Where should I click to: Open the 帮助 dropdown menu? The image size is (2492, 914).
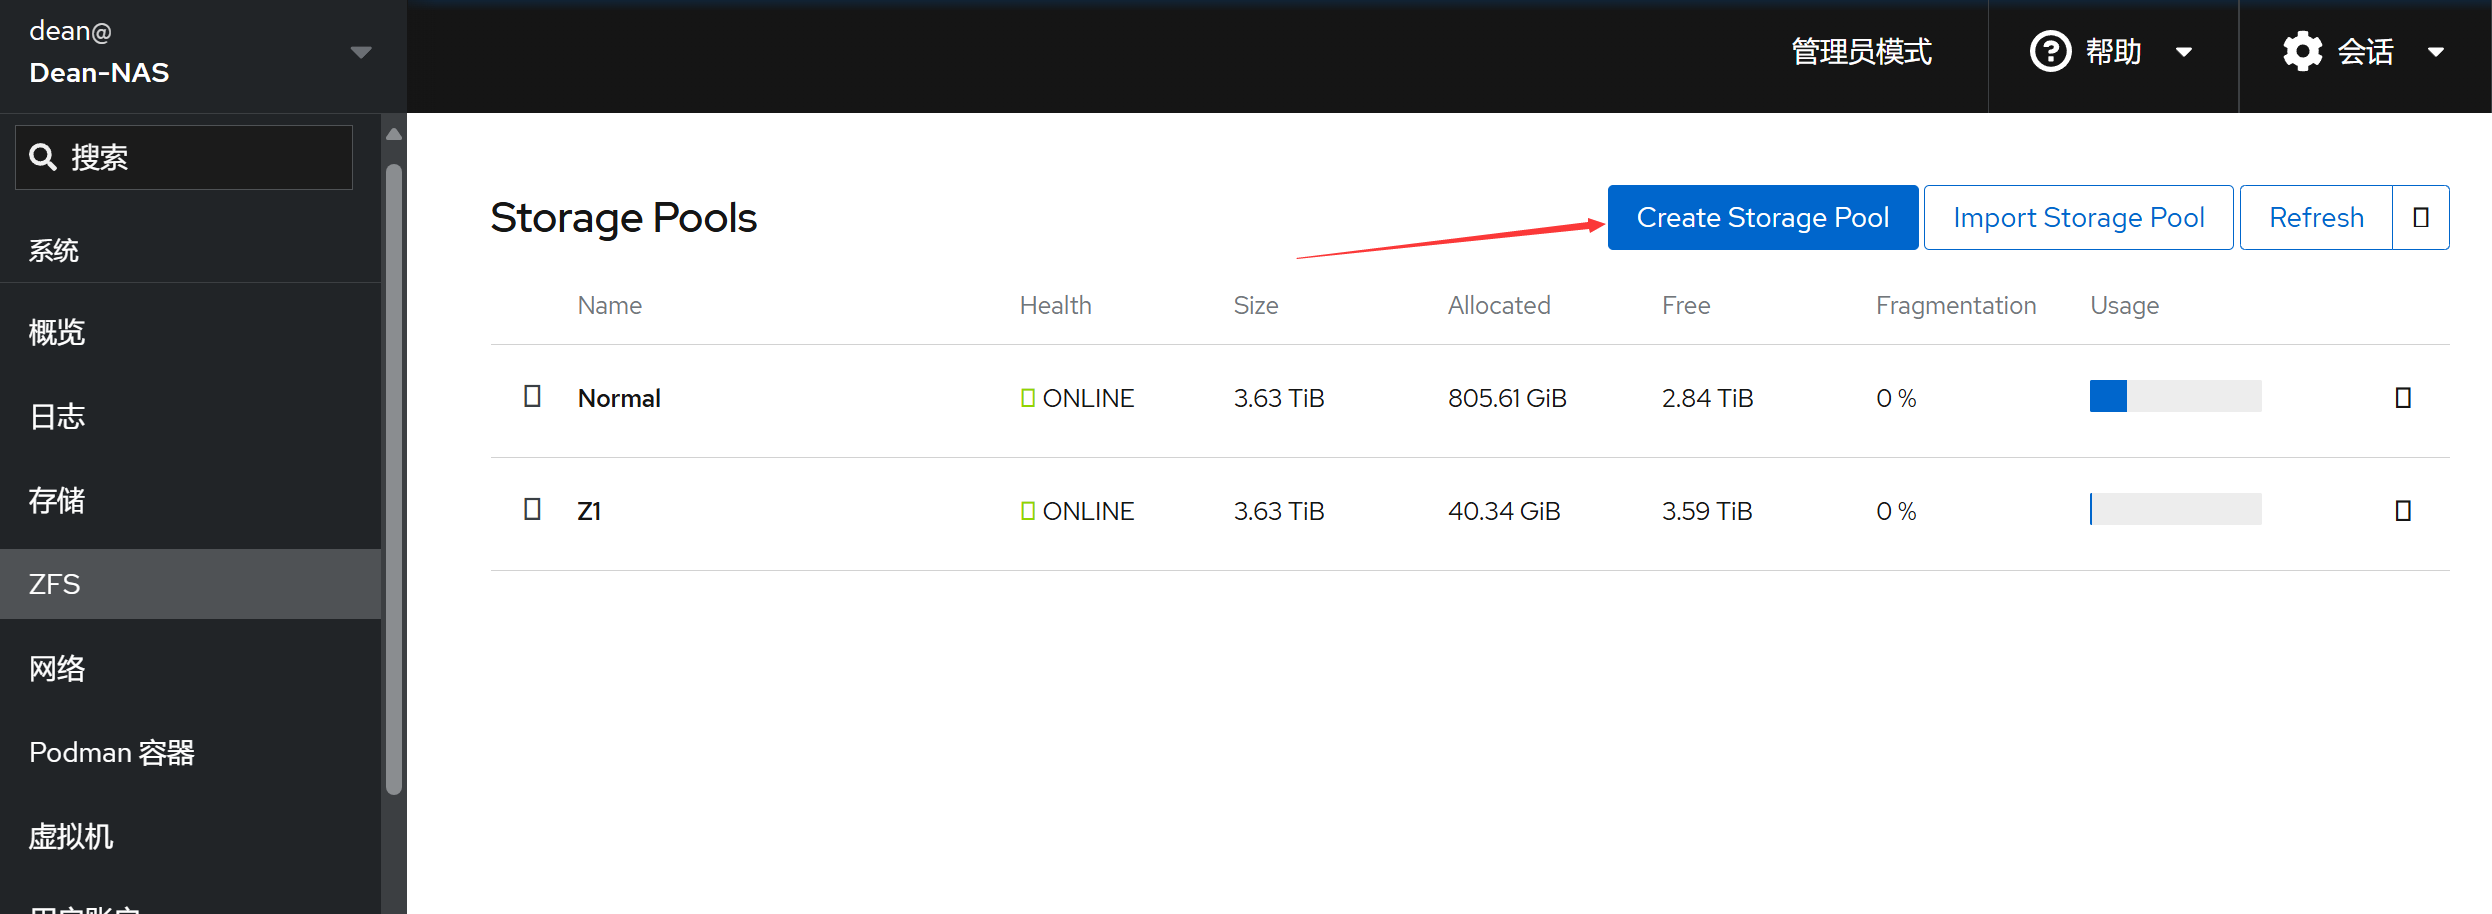click(x=2184, y=52)
